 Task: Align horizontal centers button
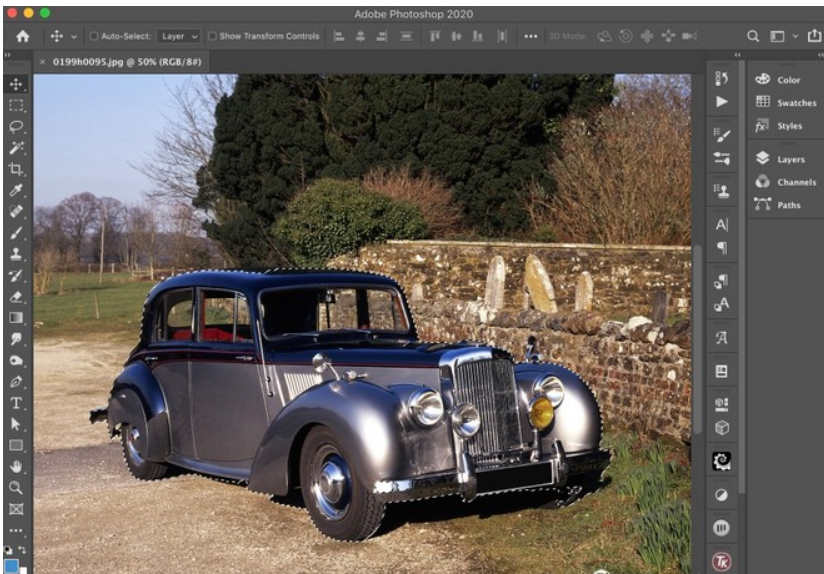tap(360, 36)
